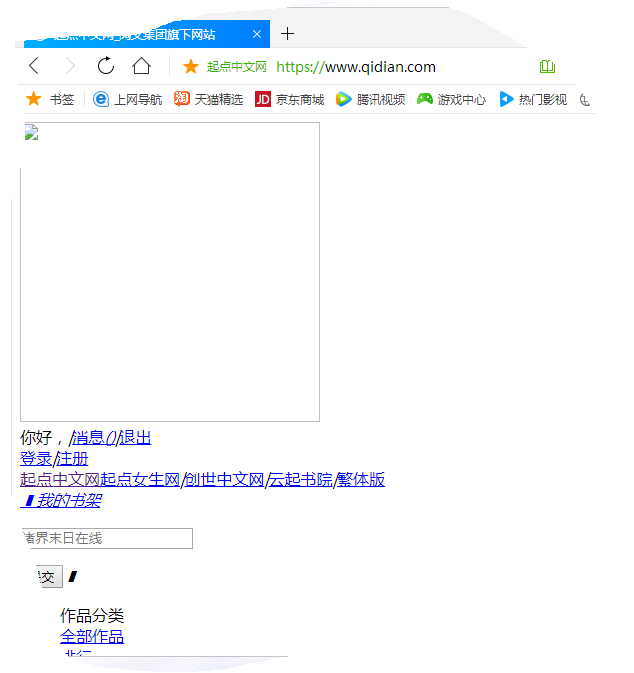Click the 作品分类 category heading
The image size is (634, 673).
[x=92, y=615]
